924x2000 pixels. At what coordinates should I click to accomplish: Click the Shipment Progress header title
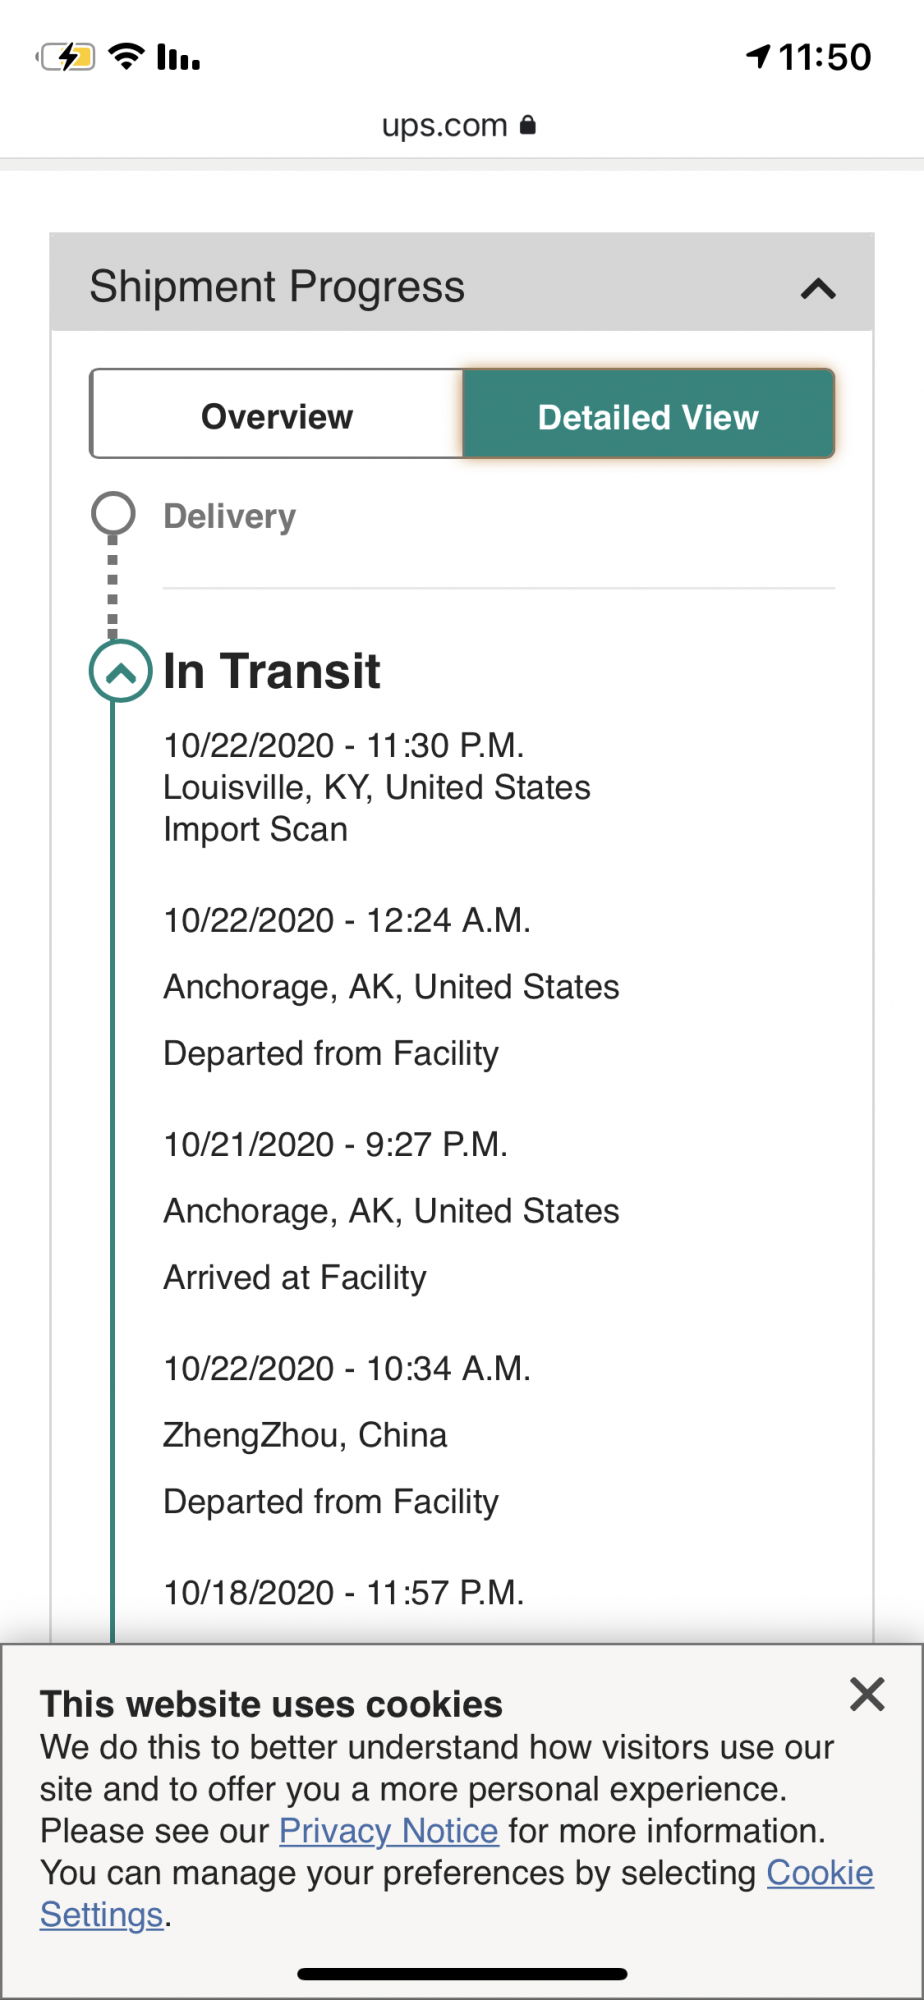point(277,287)
